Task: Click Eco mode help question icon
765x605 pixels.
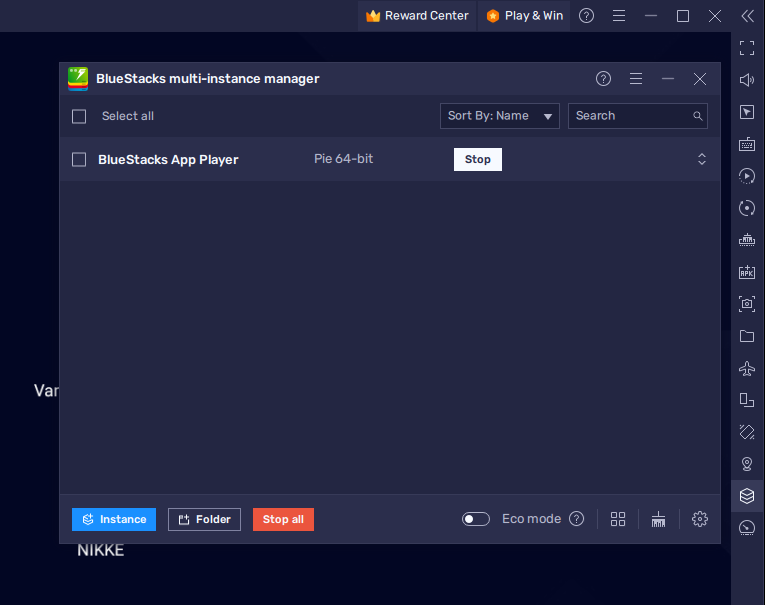Action: coord(577,519)
